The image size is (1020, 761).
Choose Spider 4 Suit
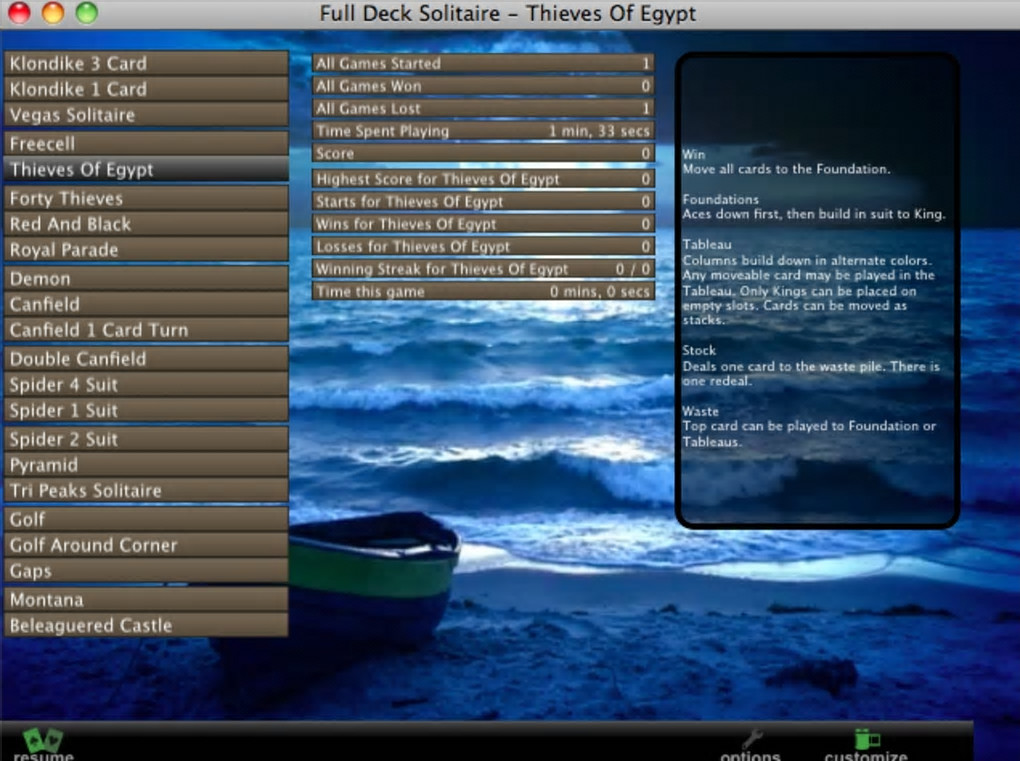pos(146,384)
